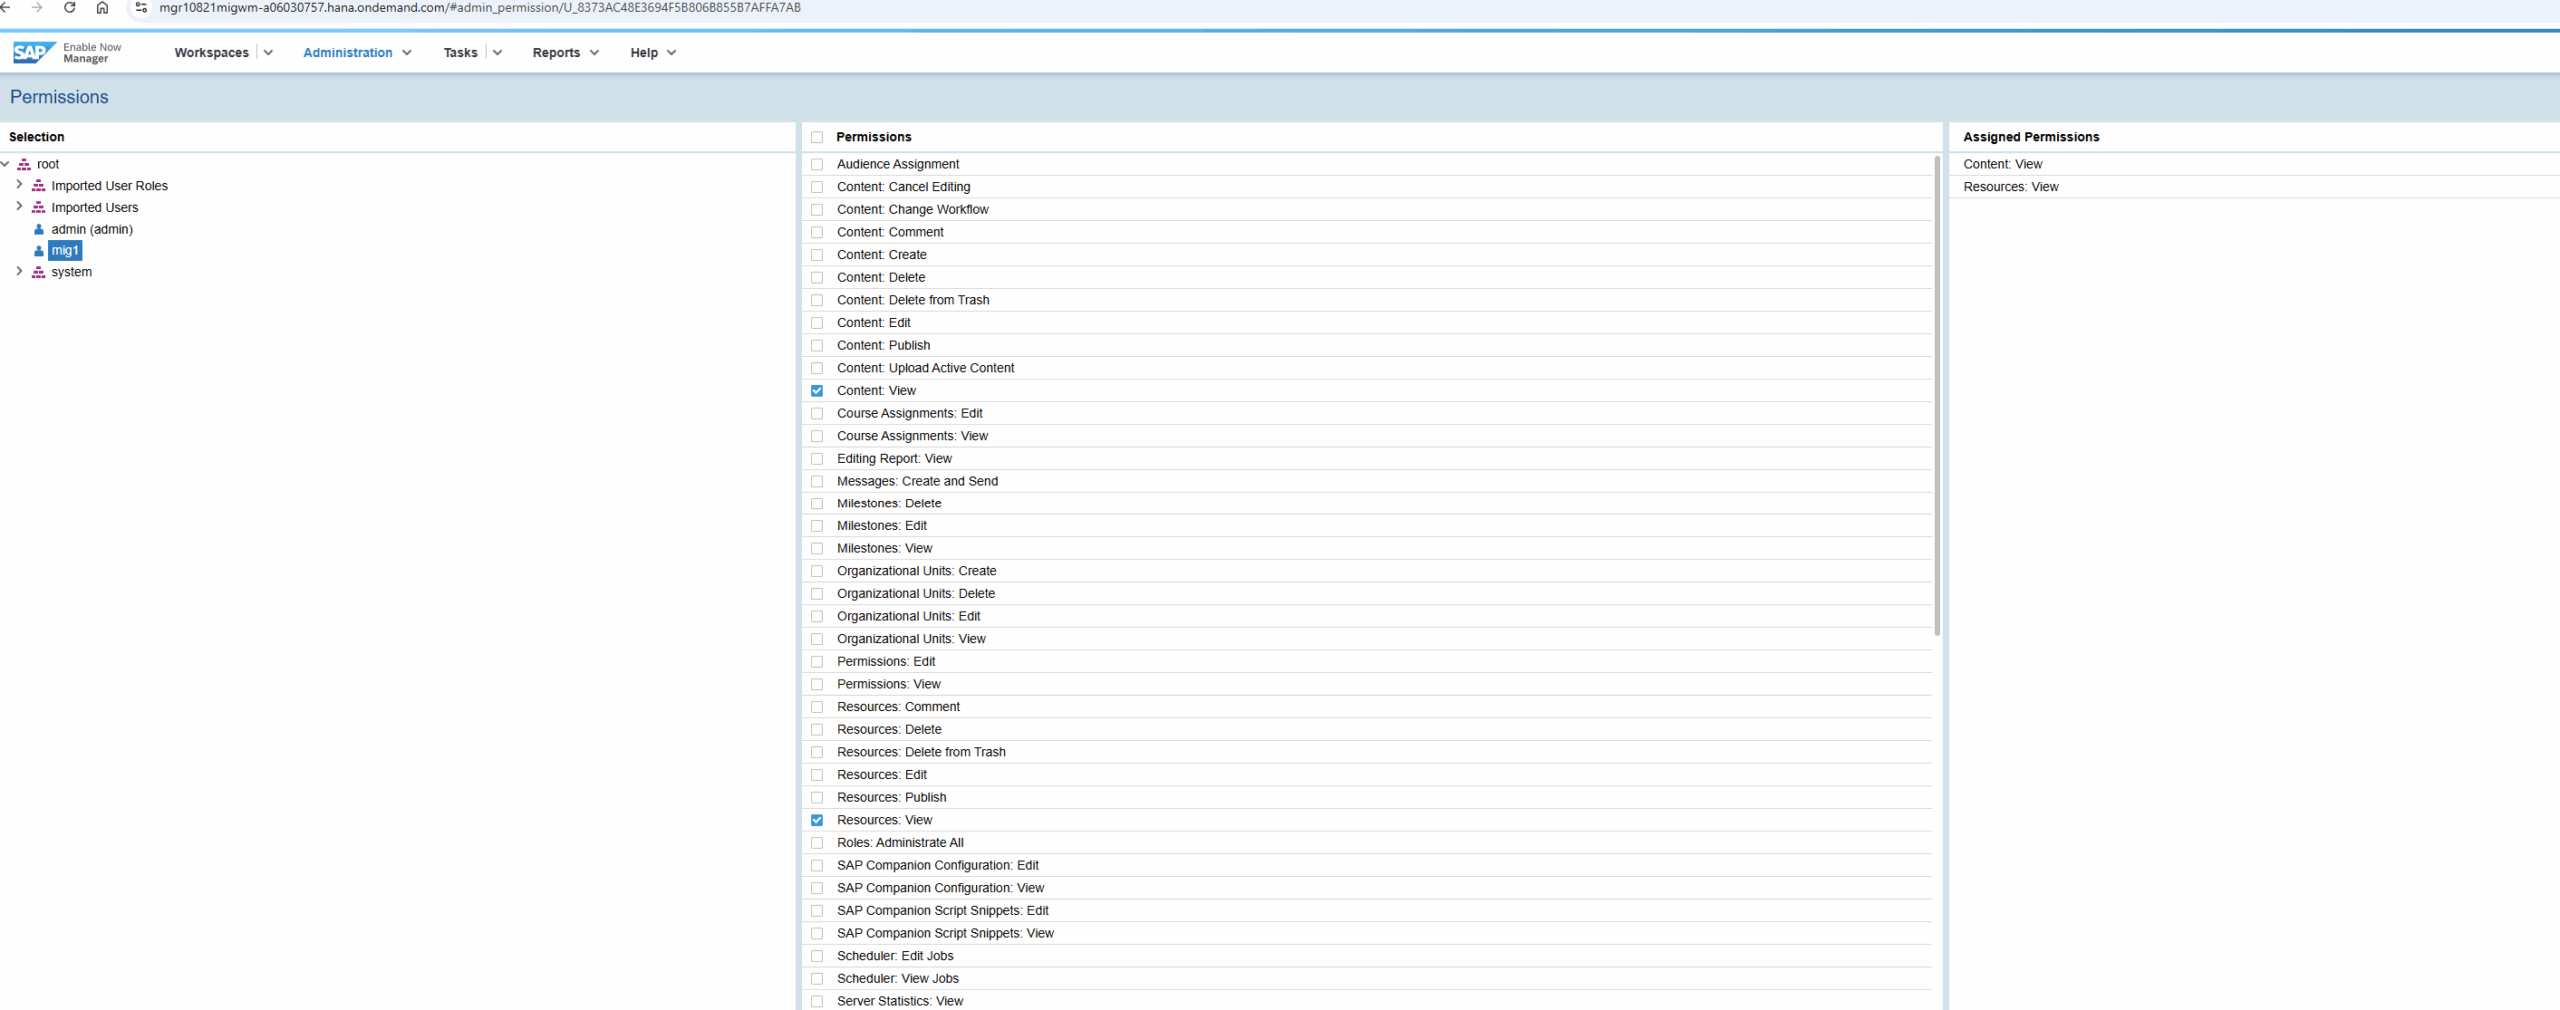
Task: Reload the page with browser refresh icon
Action: pyautogui.click(x=69, y=8)
